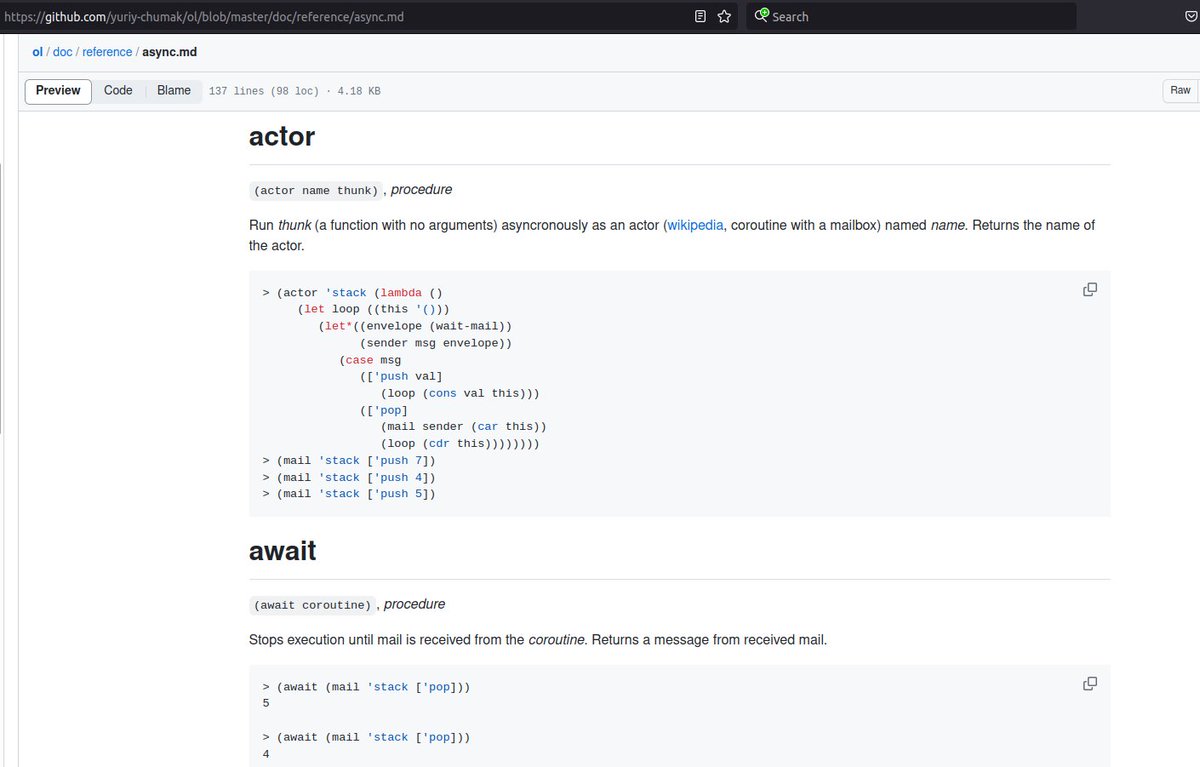
Task: Click the result value 4 in await example
Action: coord(266,754)
